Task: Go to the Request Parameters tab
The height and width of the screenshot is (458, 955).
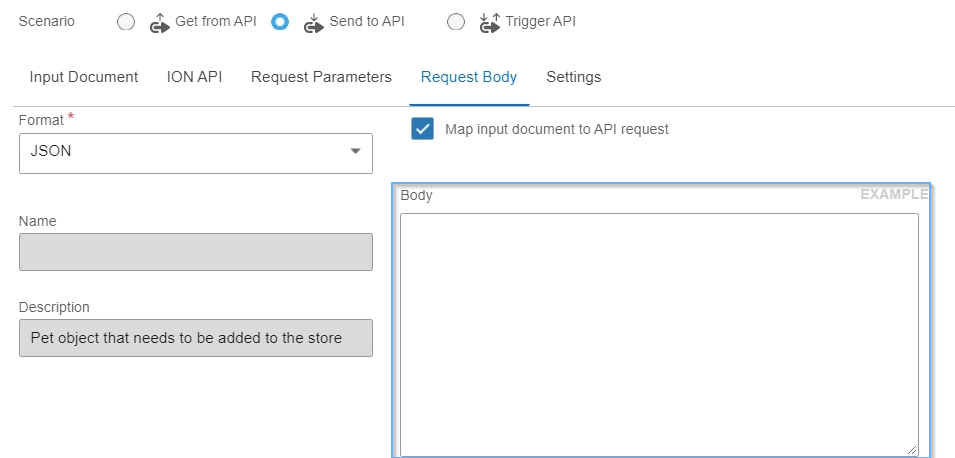Action: tap(321, 77)
